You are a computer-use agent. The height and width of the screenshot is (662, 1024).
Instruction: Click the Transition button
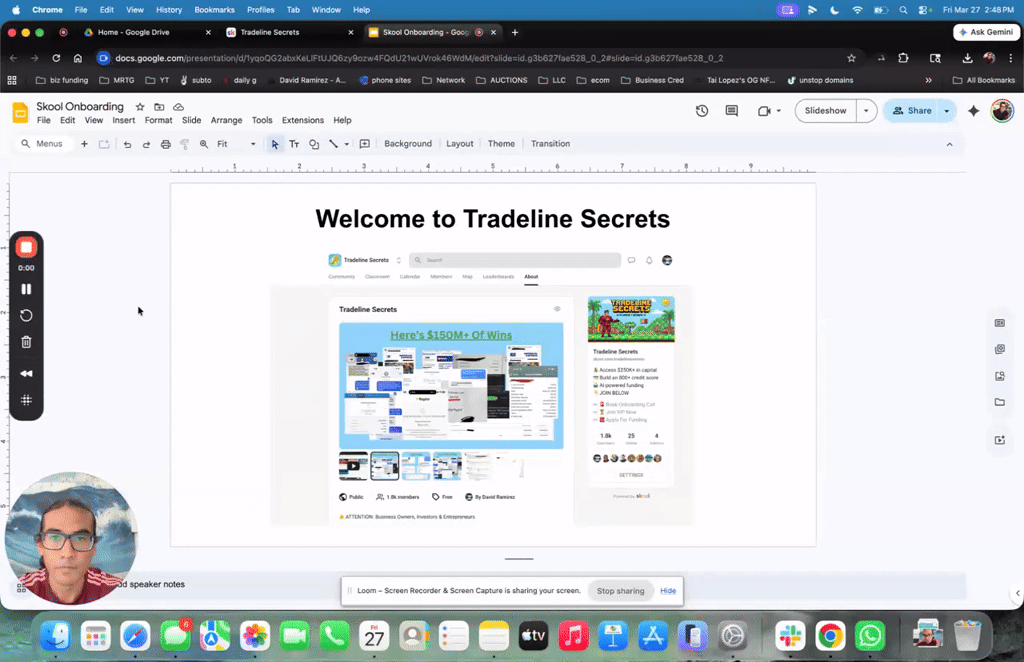551,144
